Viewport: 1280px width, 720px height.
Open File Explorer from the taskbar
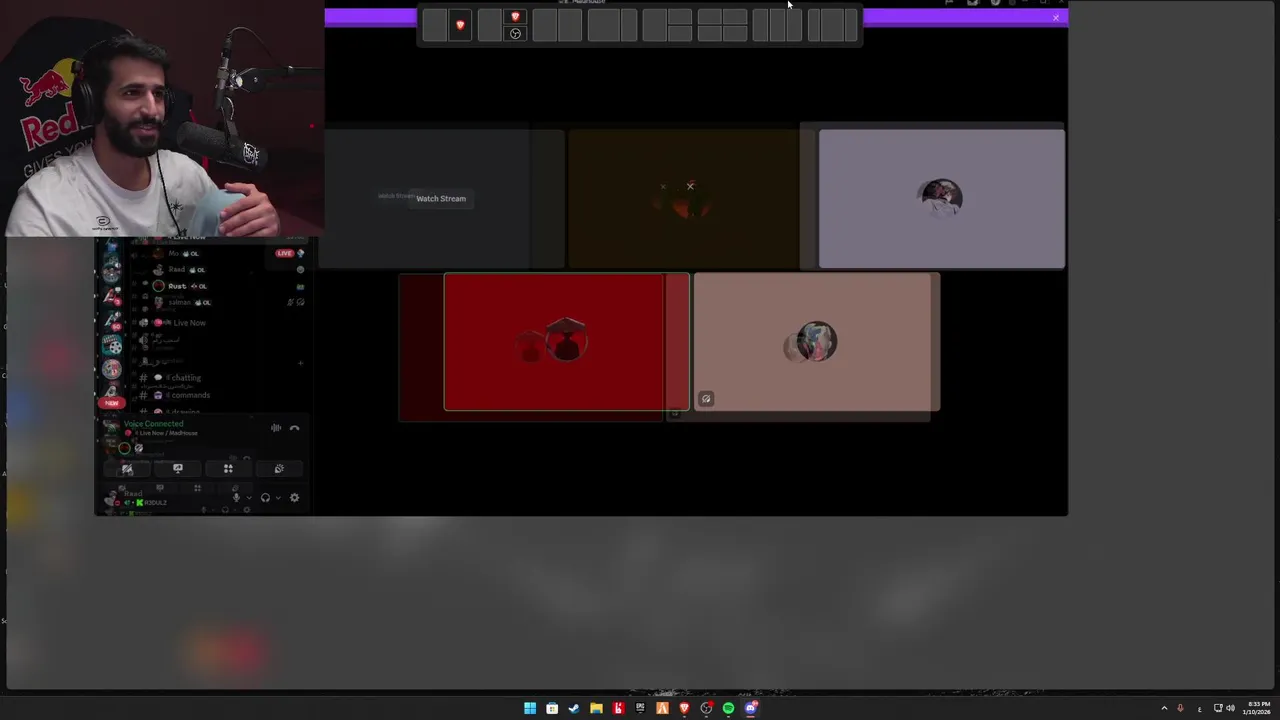[x=596, y=708]
